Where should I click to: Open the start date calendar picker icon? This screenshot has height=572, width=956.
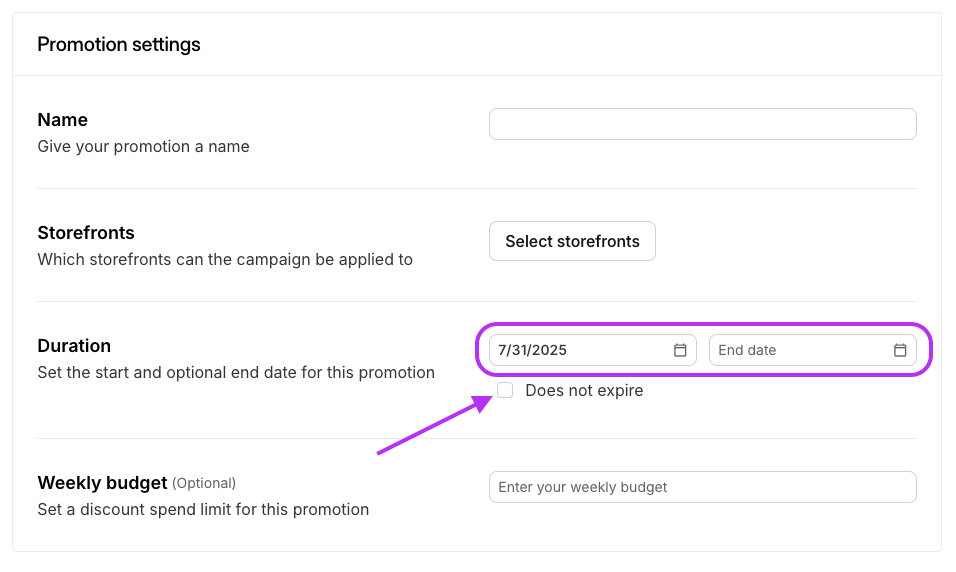coord(680,350)
